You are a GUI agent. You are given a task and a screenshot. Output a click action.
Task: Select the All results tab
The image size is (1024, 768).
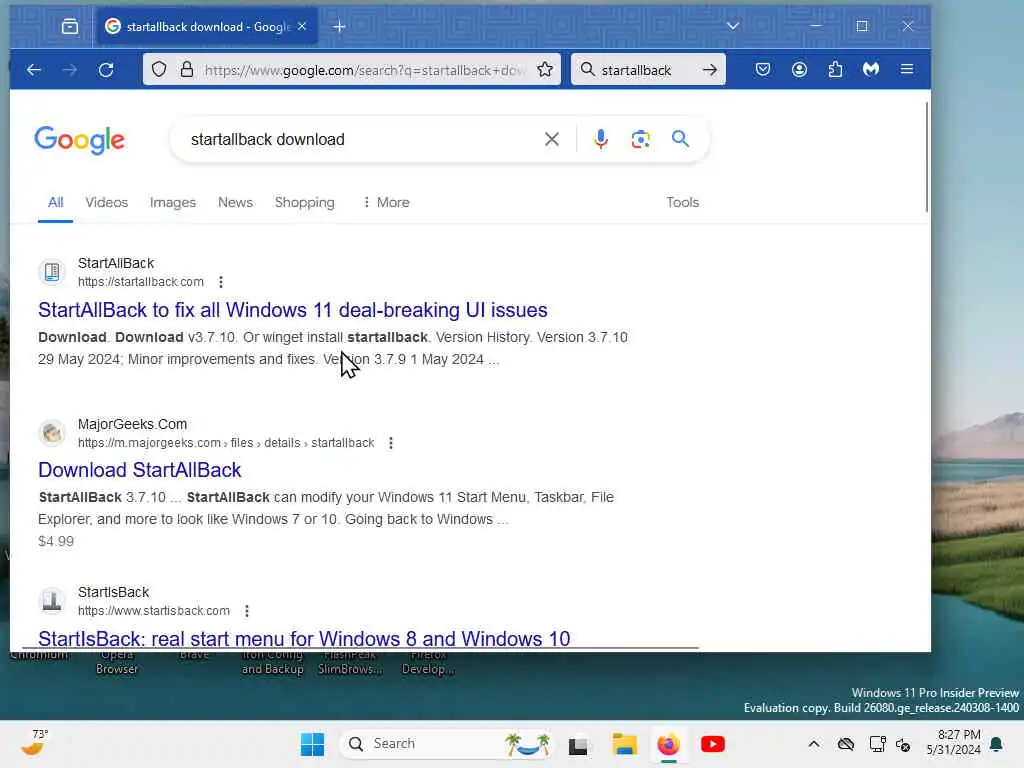click(56, 202)
